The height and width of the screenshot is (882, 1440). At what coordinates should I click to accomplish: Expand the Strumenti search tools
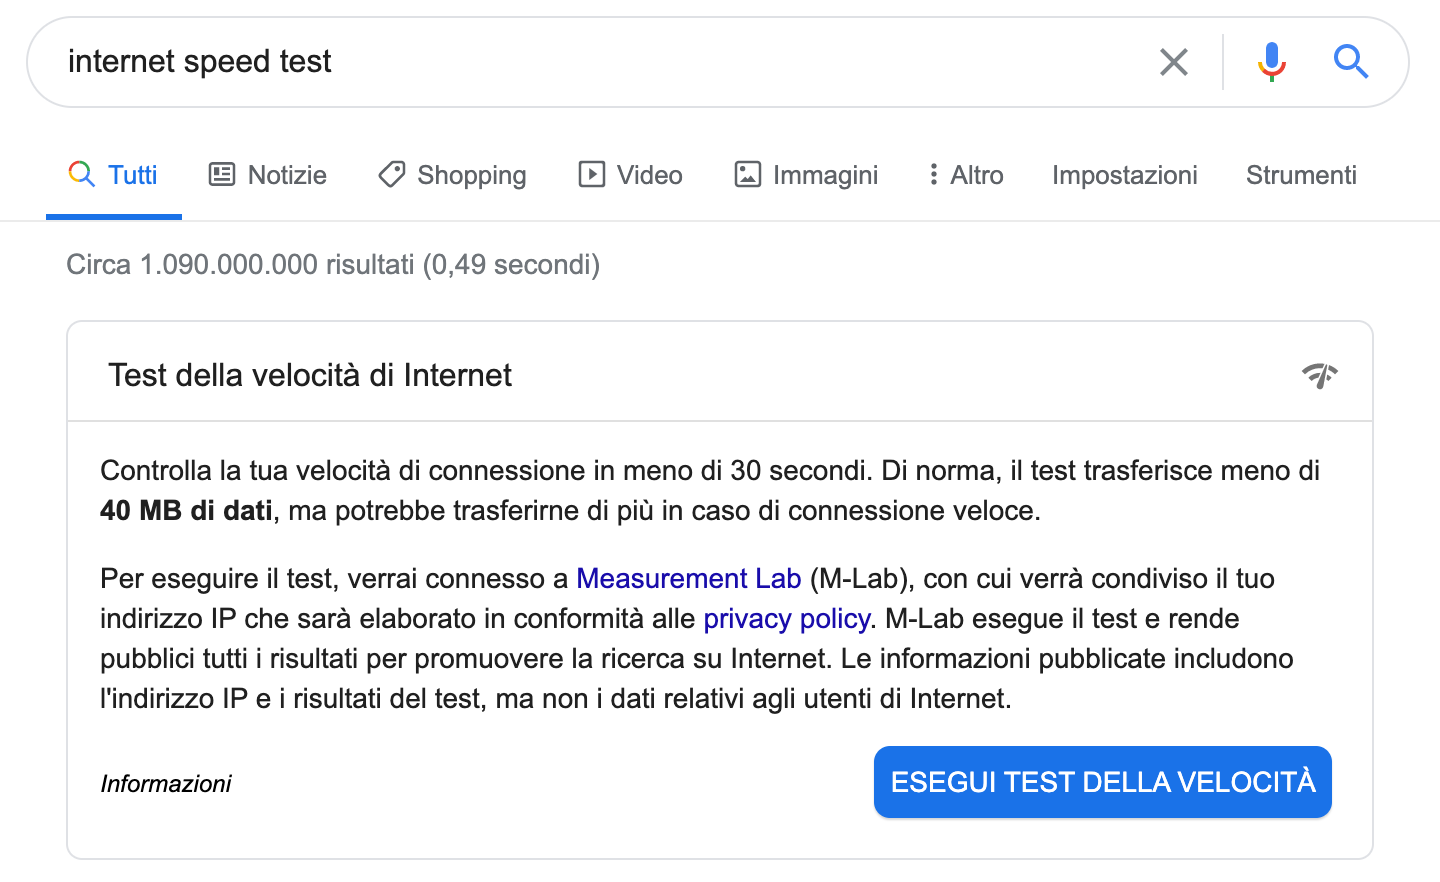1301,175
